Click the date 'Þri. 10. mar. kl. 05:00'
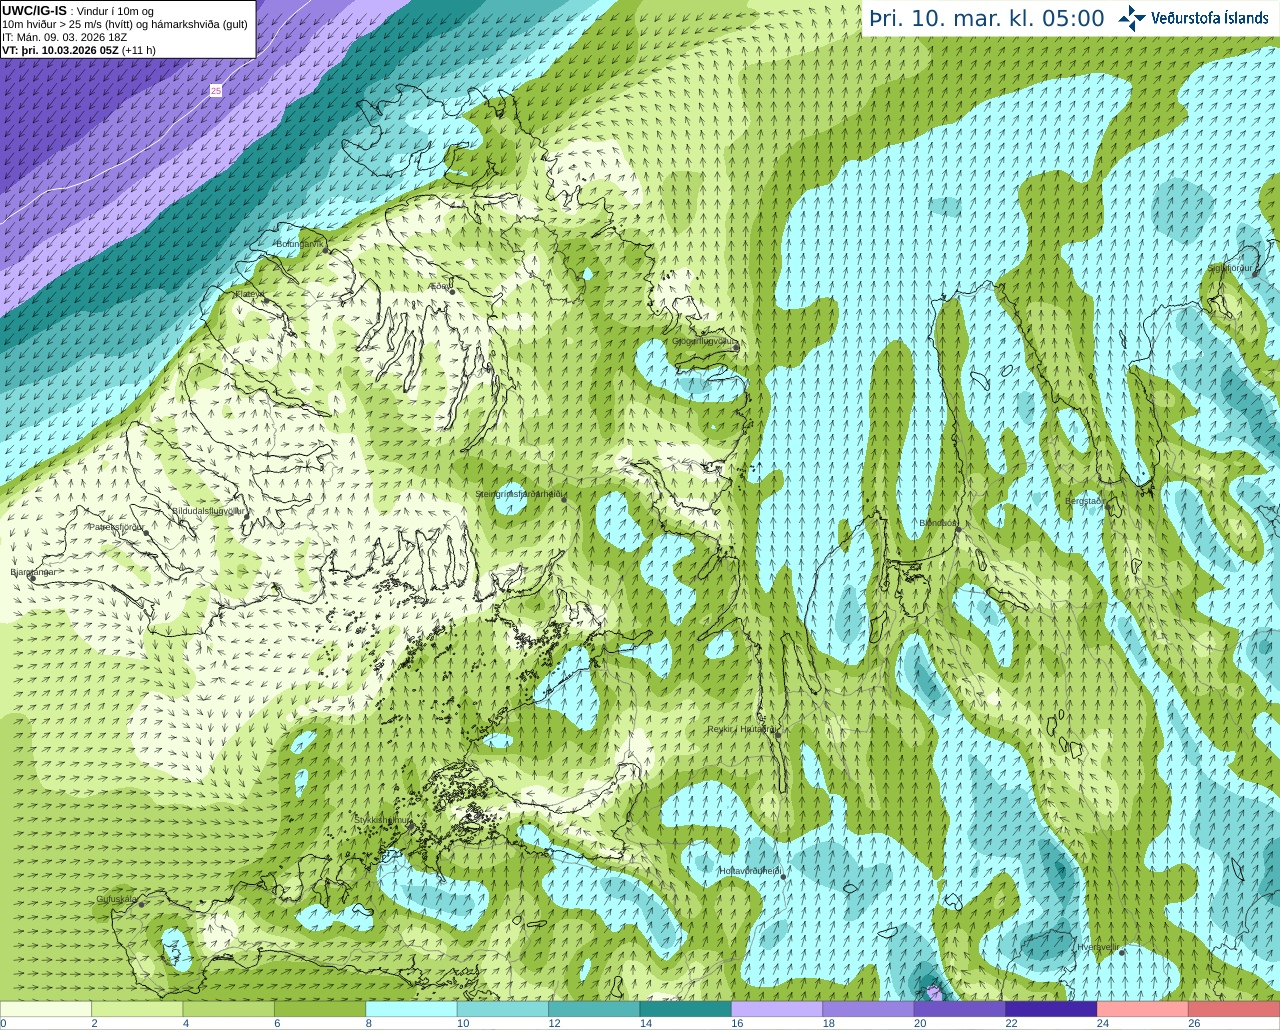The image size is (1280, 1030). [x=986, y=18]
